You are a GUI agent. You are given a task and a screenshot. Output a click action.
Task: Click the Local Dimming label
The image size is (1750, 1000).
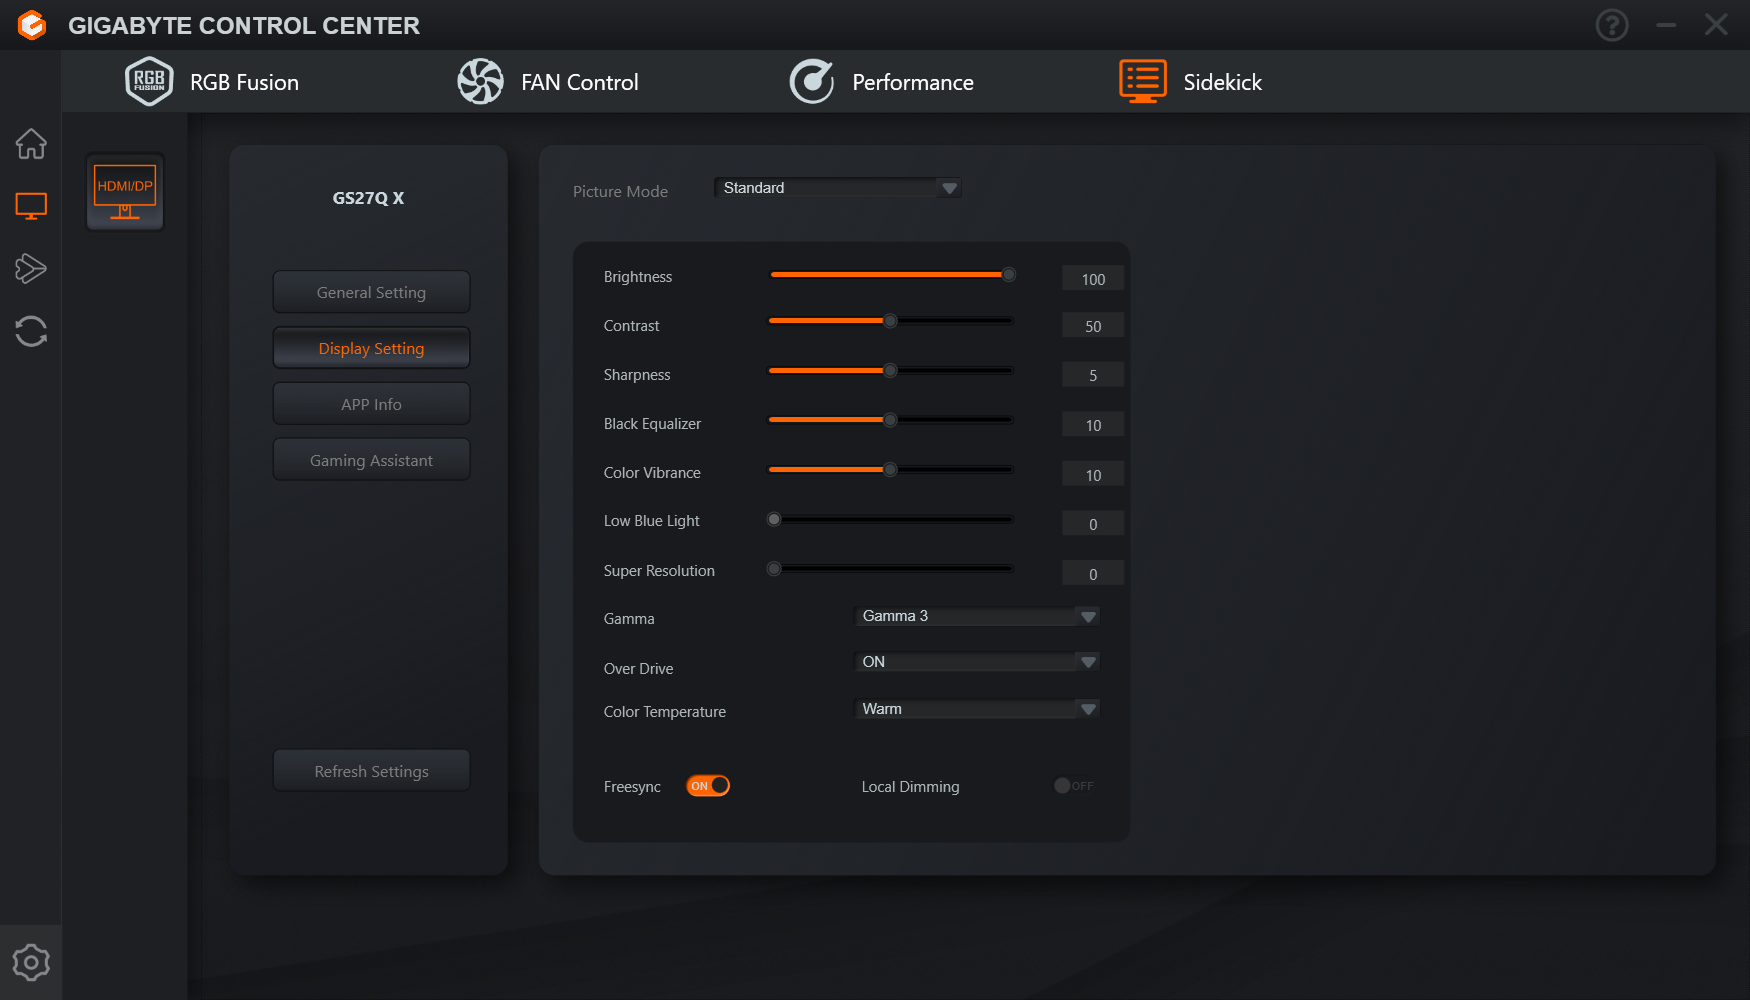click(910, 787)
